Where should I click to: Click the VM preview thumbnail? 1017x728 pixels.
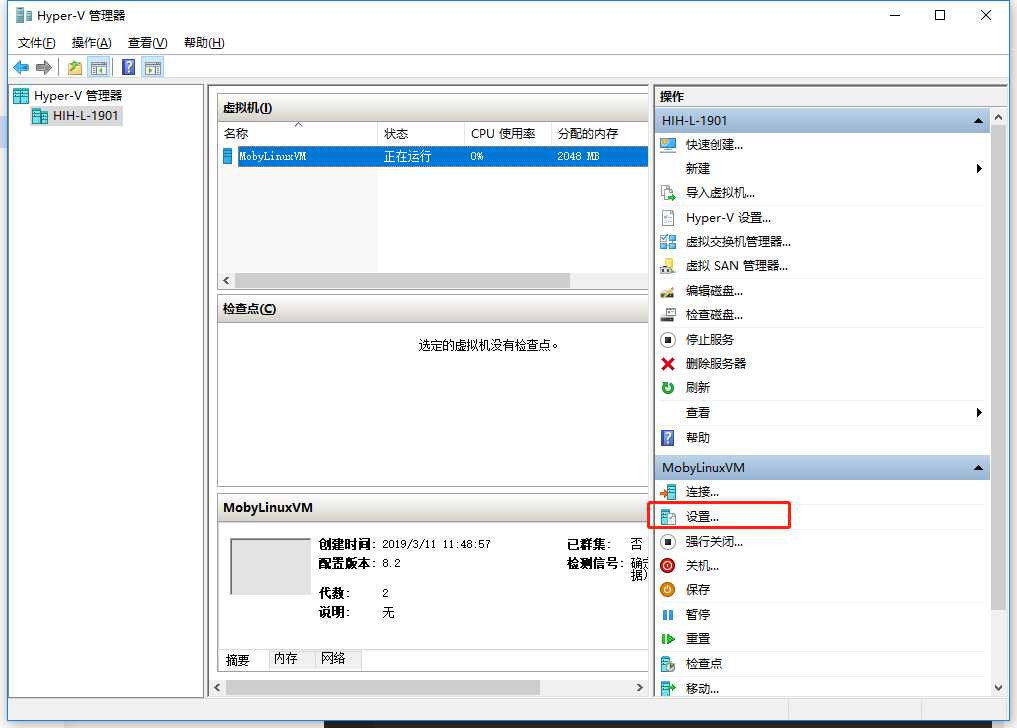[270, 566]
